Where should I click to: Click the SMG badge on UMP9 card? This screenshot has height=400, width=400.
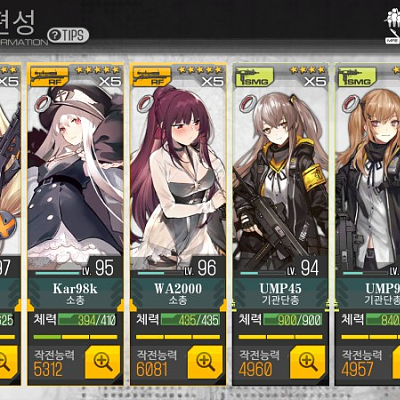357,76
